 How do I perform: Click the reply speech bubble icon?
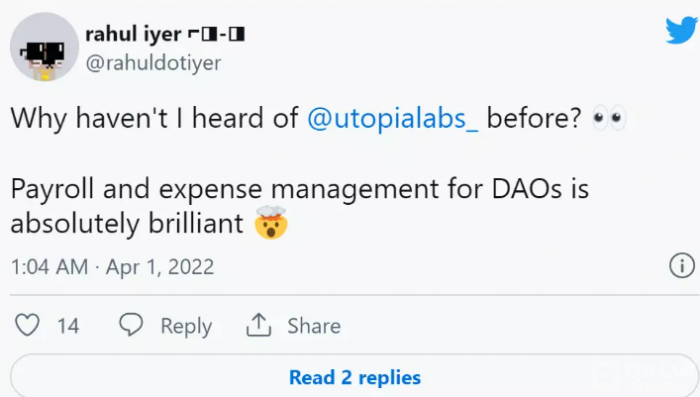click(131, 325)
